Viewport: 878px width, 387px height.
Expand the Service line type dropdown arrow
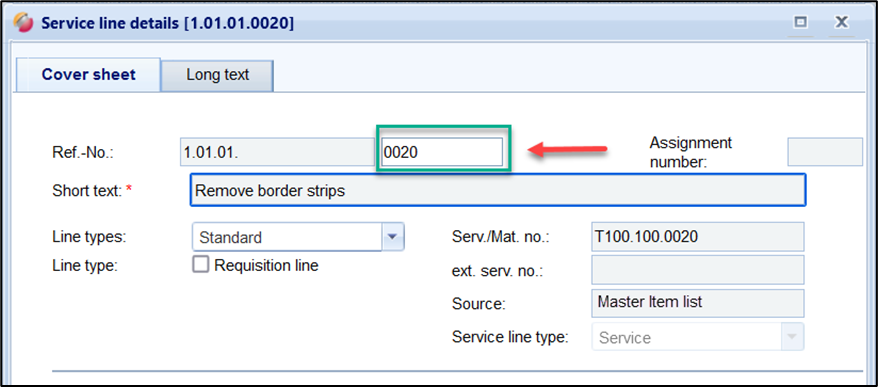[x=792, y=337]
